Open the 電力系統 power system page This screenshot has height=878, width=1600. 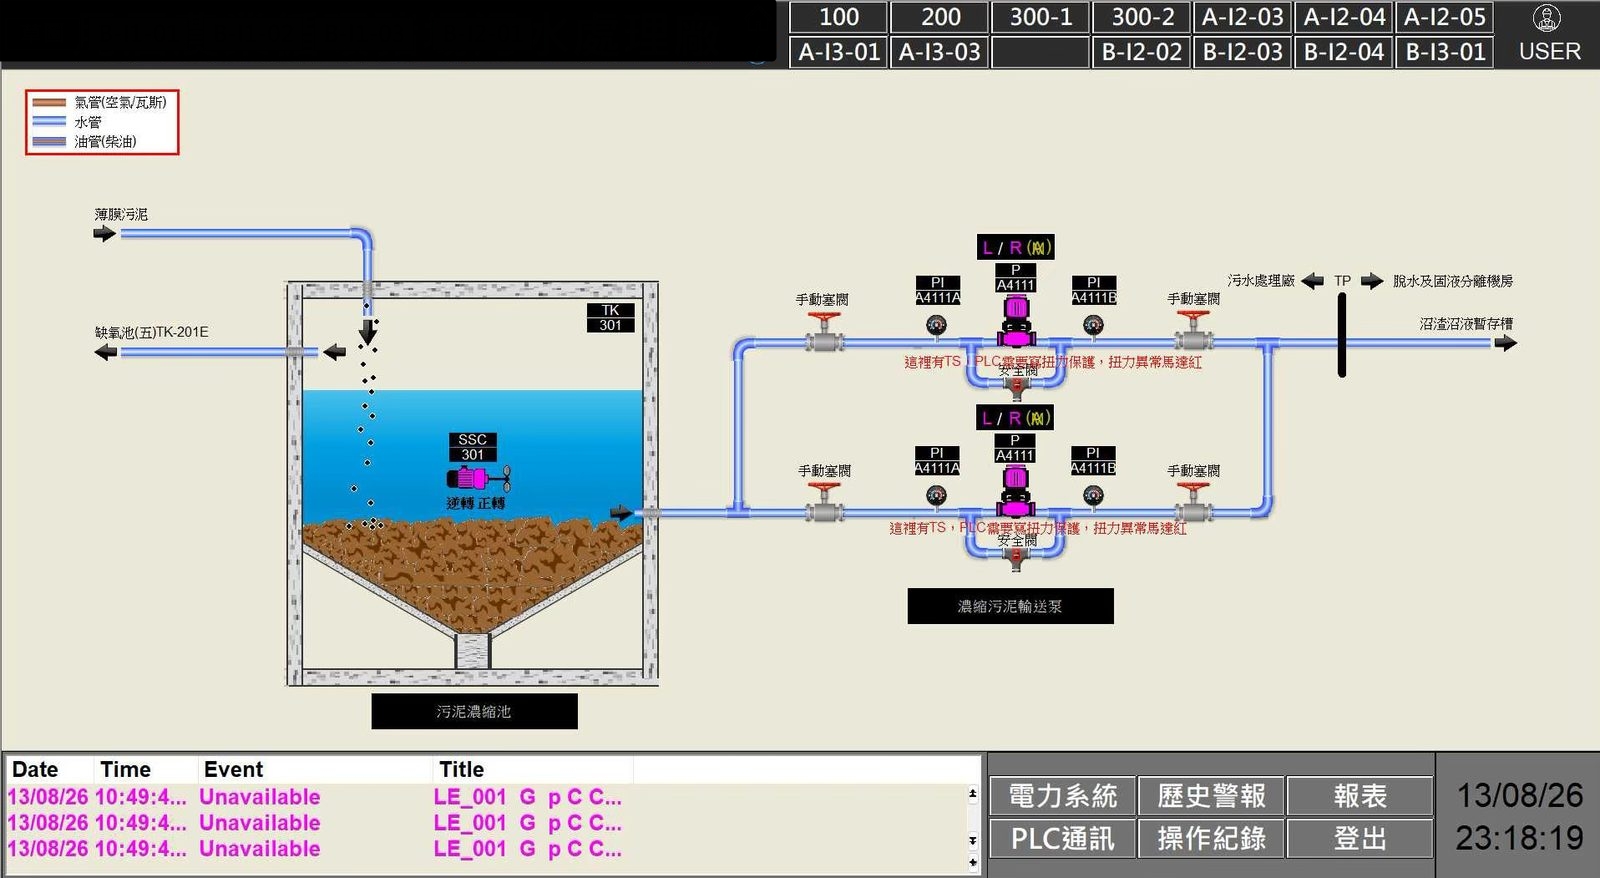click(x=1062, y=796)
